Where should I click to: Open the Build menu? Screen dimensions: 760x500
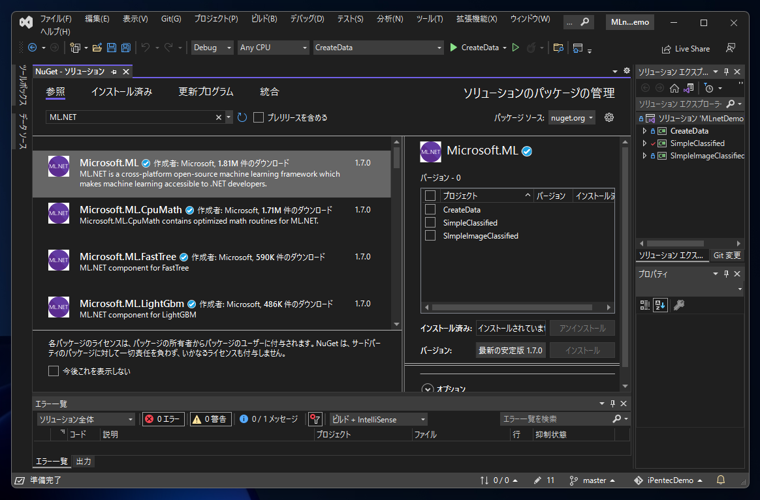(264, 19)
